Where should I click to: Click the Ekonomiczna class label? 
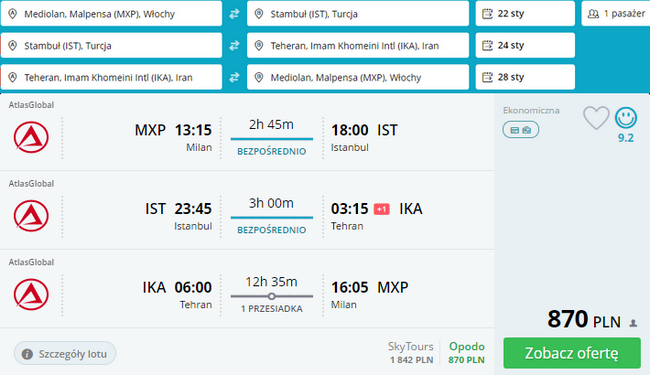[x=531, y=111]
